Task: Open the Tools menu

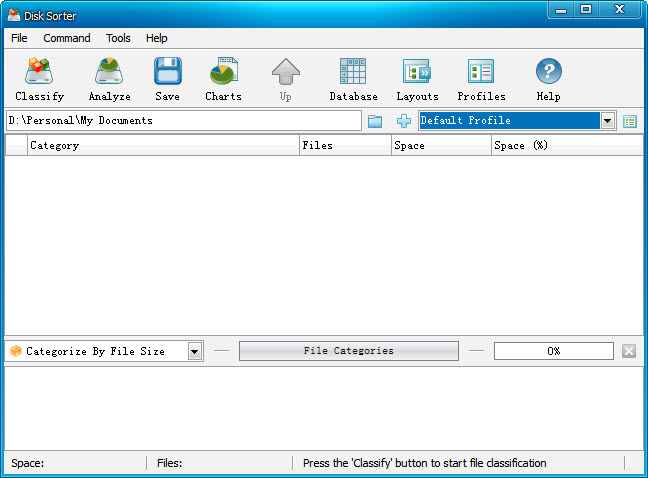Action: coord(118,38)
